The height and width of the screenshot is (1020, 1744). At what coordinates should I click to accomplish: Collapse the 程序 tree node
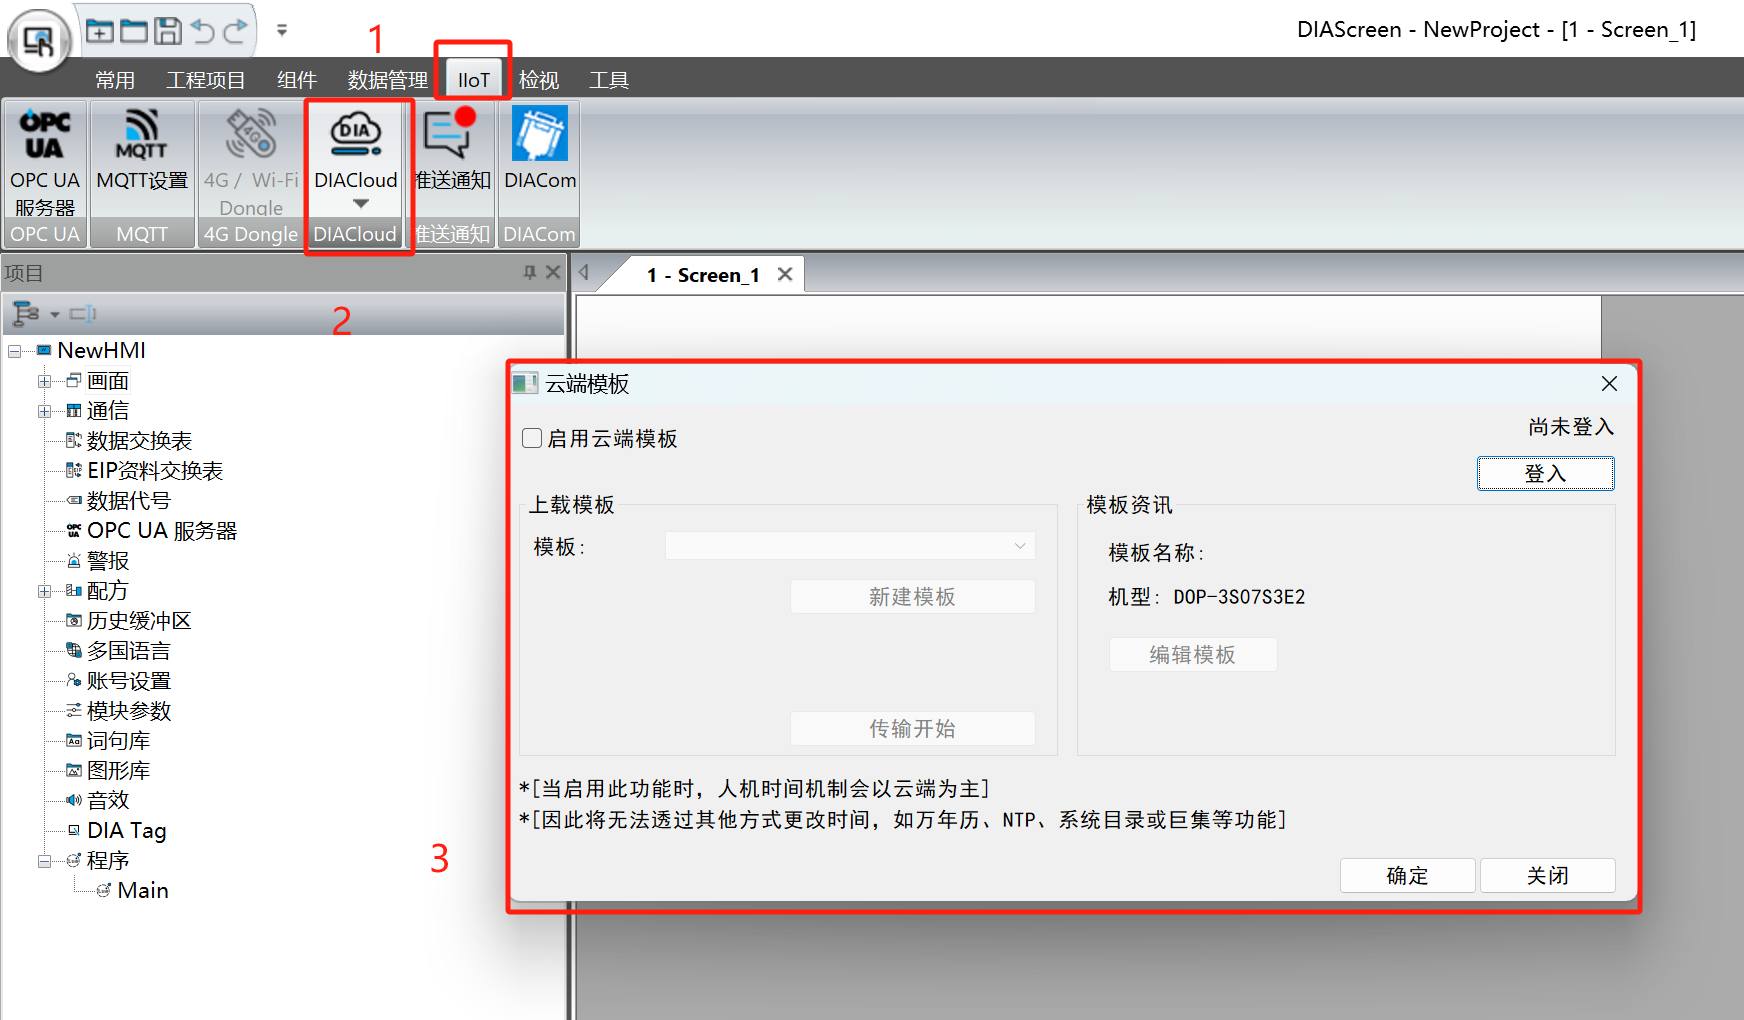click(44, 861)
